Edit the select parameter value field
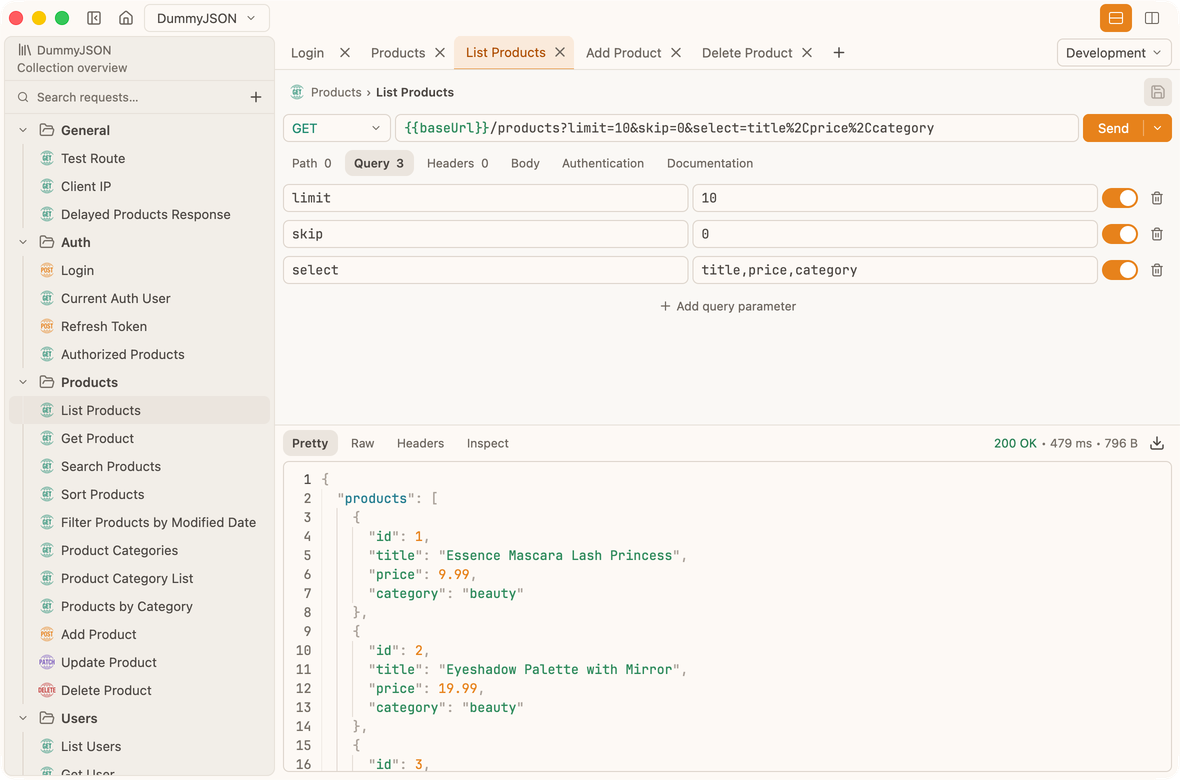The height and width of the screenshot is (780, 1180). point(895,270)
